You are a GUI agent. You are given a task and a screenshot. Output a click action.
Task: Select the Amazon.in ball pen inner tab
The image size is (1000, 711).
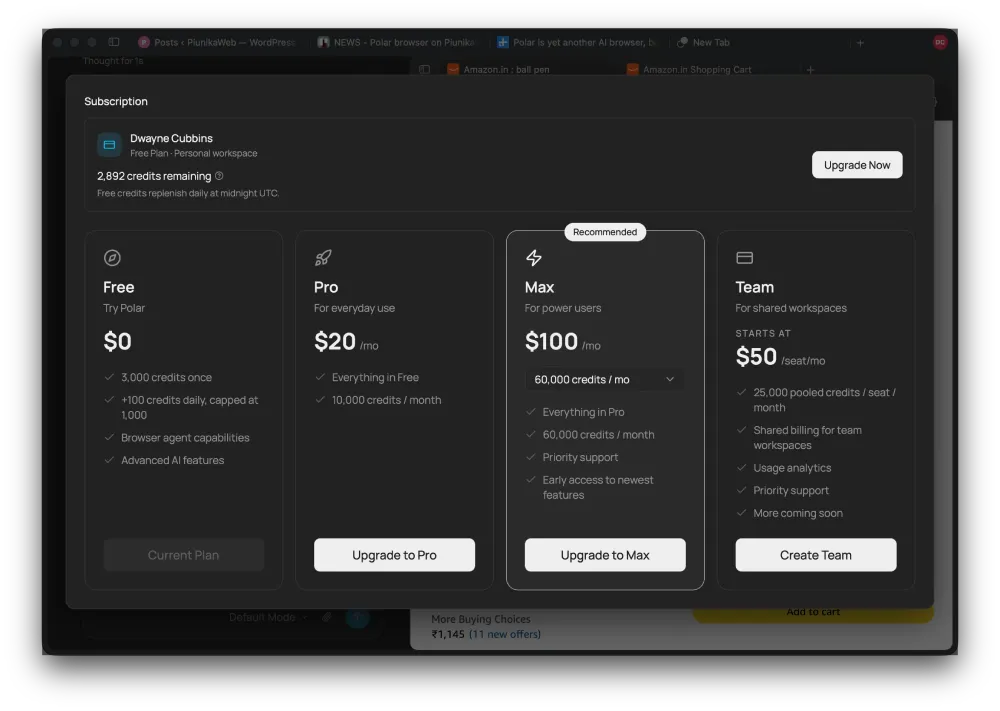tap(499, 70)
